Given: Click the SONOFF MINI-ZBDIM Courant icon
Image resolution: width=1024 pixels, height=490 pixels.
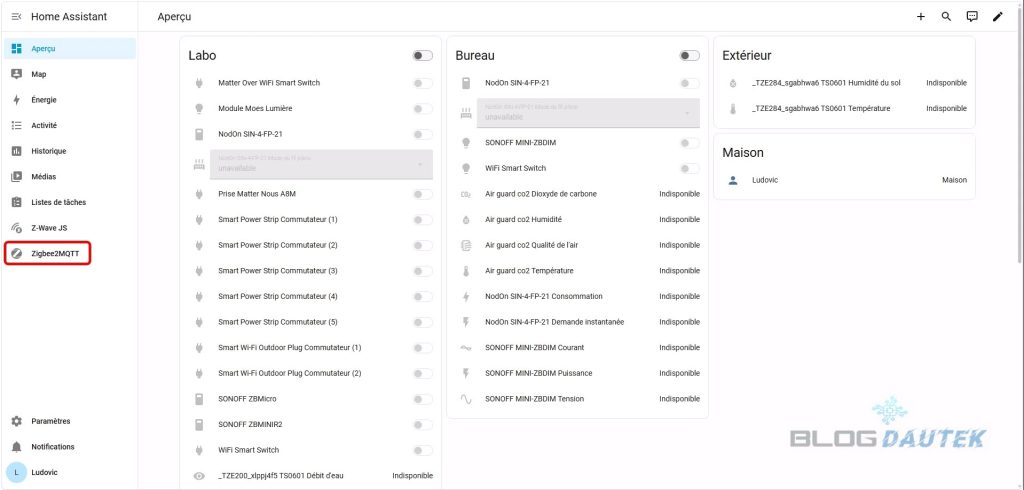Looking at the screenshot, I should (466, 348).
